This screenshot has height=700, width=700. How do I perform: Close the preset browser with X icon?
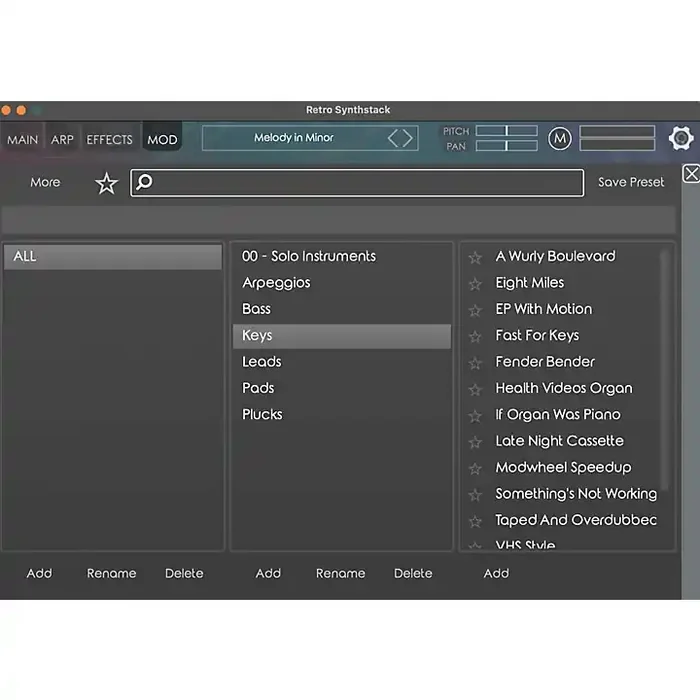[x=691, y=174]
